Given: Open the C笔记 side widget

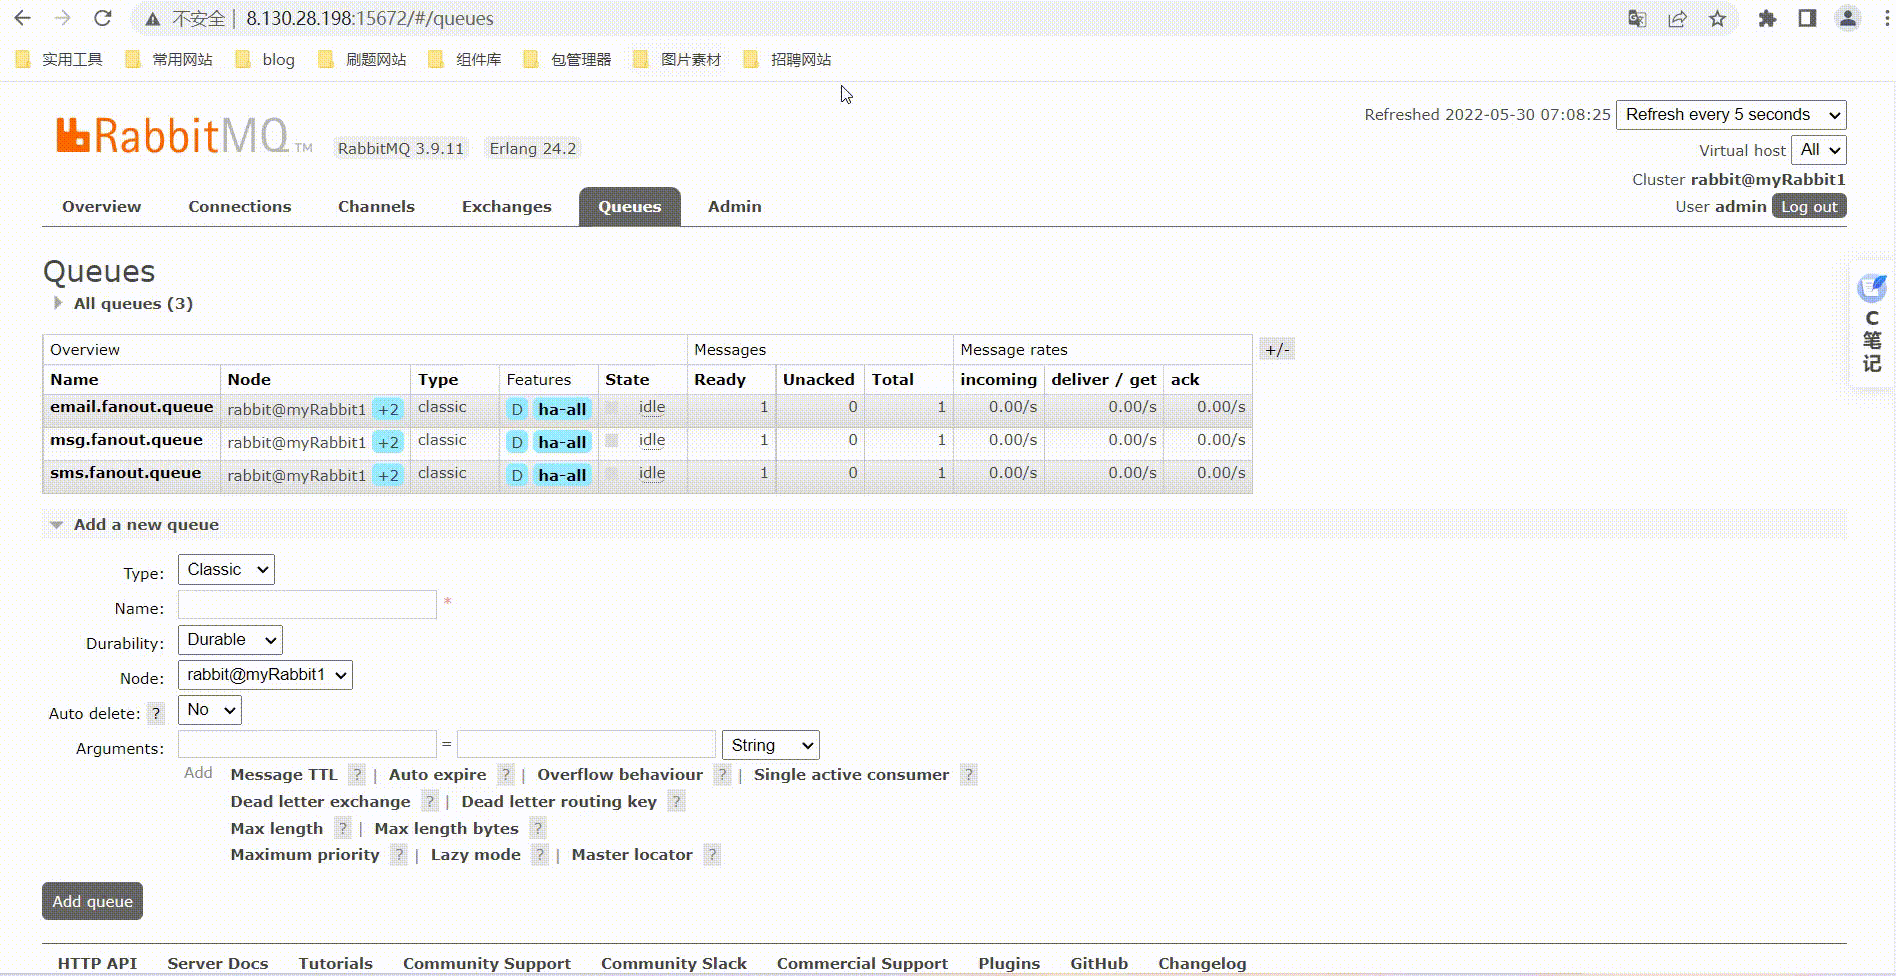Looking at the screenshot, I should point(1871,323).
